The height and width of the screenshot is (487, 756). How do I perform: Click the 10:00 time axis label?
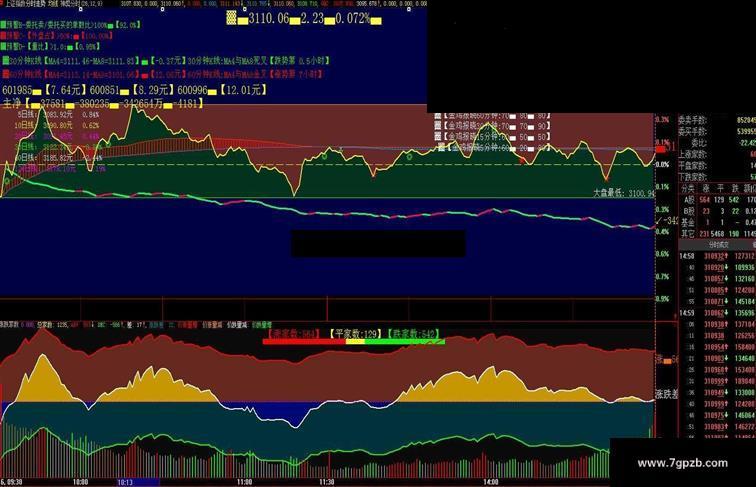click(81, 482)
